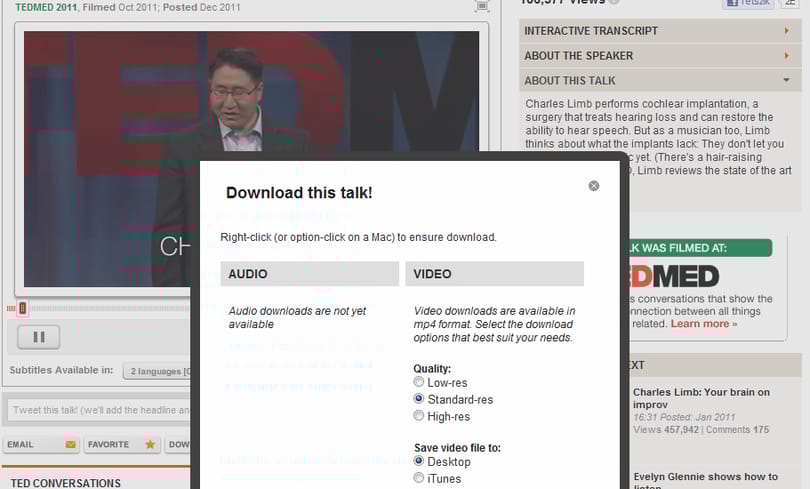Image resolution: width=810 pixels, height=489 pixels.
Task: Choose Desktop as save location
Action: click(x=418, y=461)
